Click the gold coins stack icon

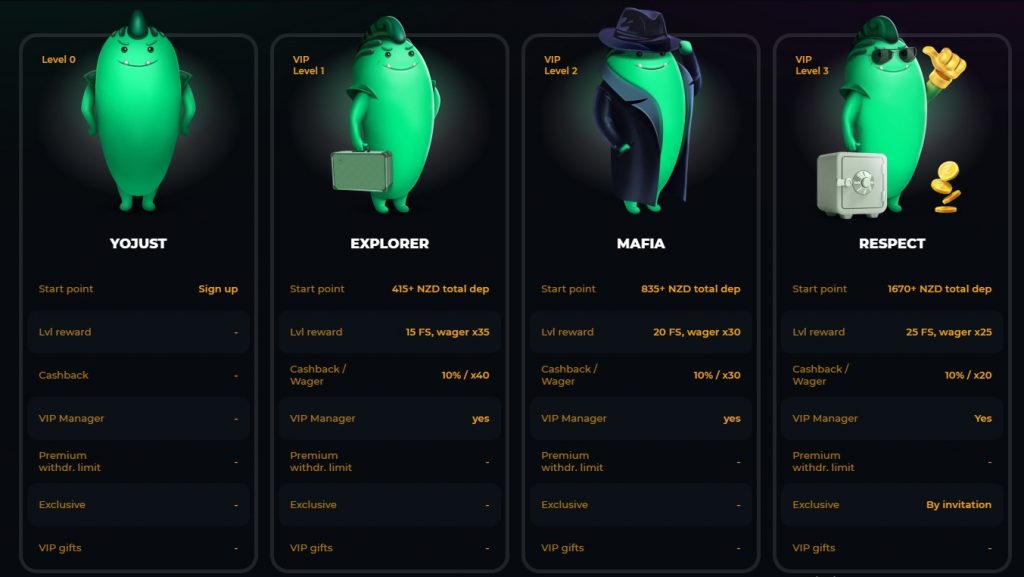coord(946,187)
